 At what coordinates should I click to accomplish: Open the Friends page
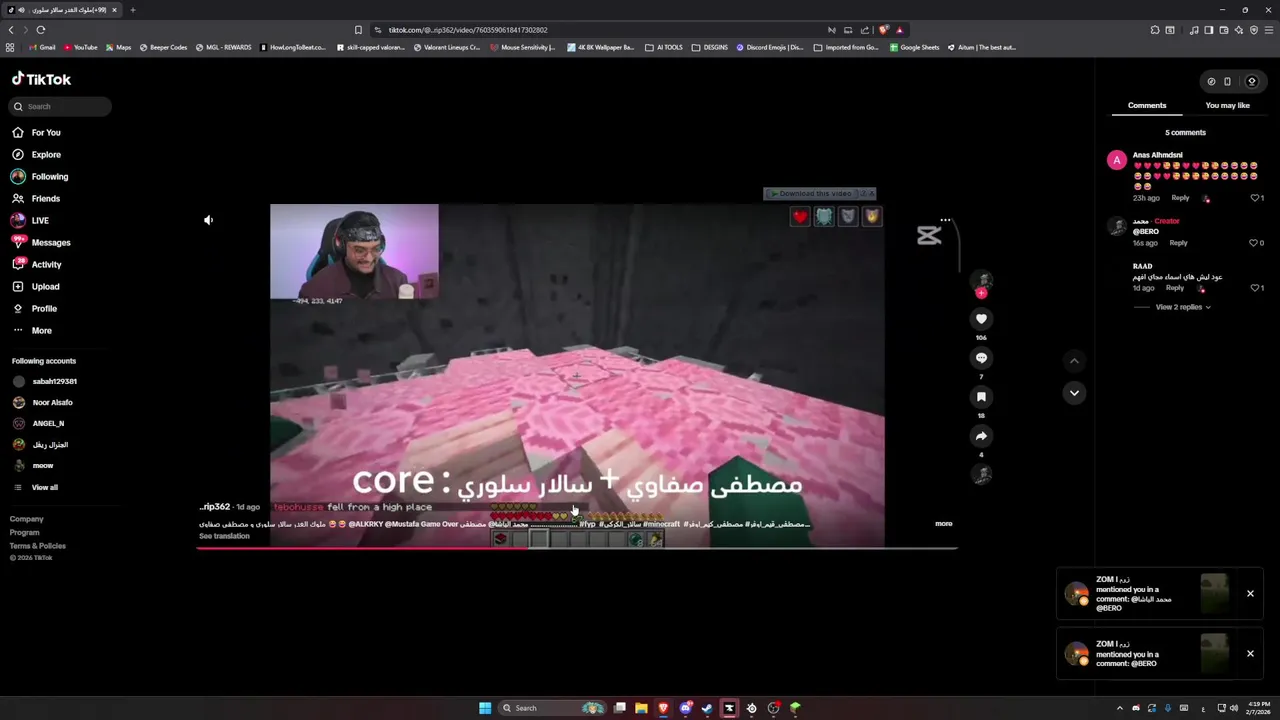pyautogui.click(x=36, y=198)
